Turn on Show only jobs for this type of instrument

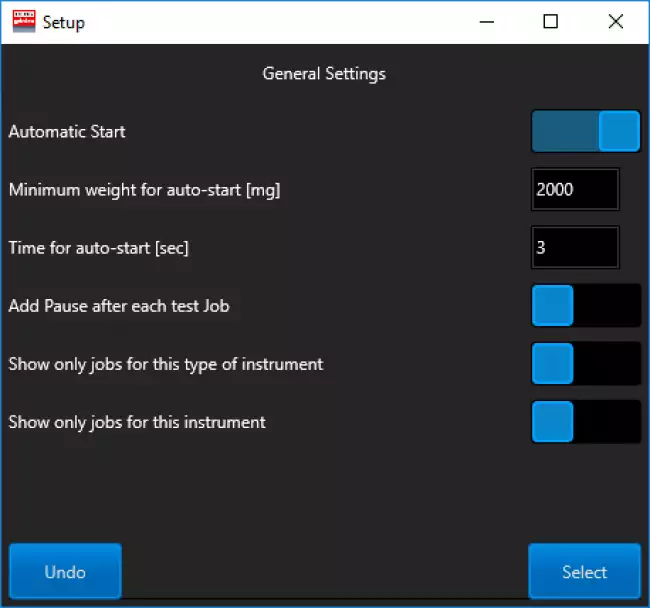pos(585,364)
